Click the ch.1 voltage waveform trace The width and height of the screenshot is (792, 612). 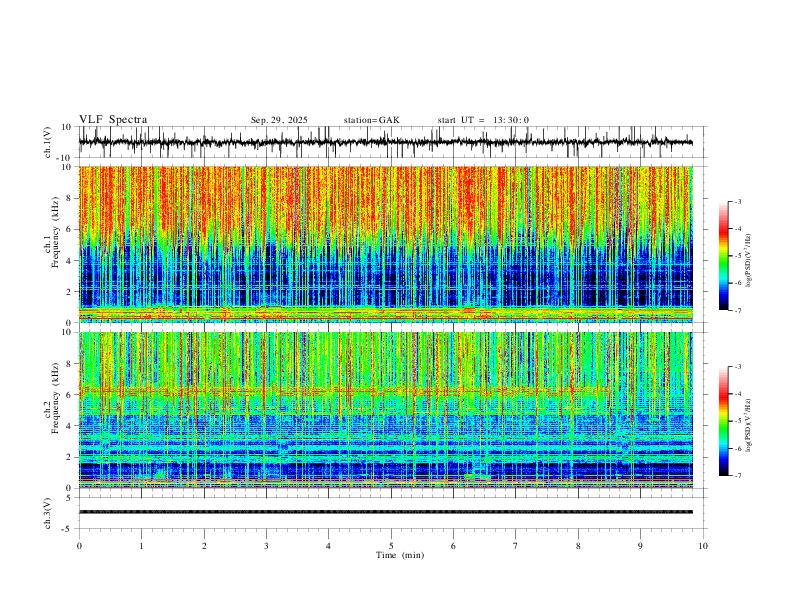(x=385, y=142)
